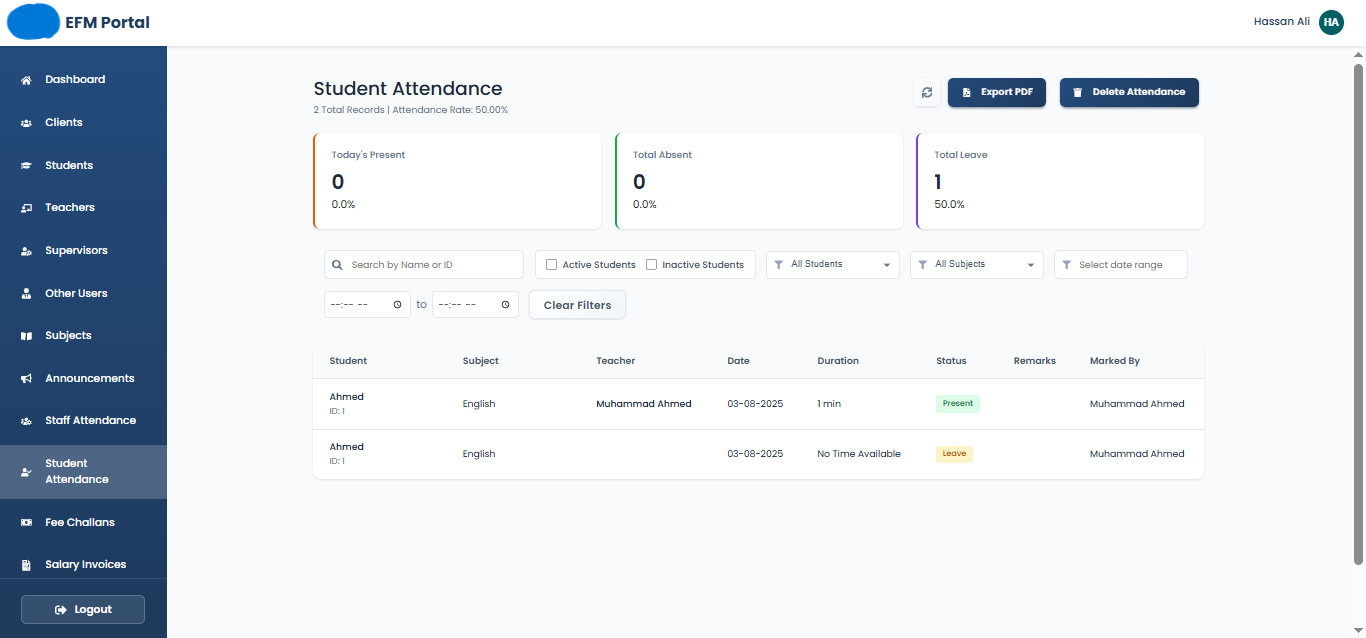Navigate to Subjects via sidebar icon
This screenshot has width=1366, height=638.
tap(24, 335)
